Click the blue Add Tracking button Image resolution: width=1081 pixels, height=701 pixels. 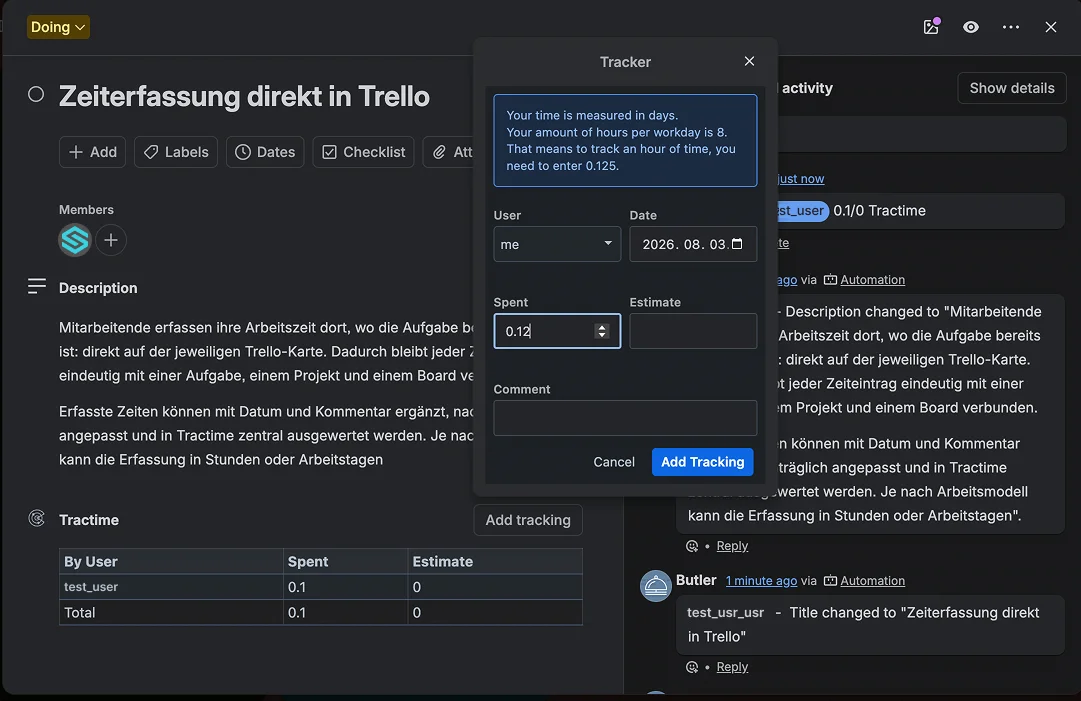[x=703, y=462]
